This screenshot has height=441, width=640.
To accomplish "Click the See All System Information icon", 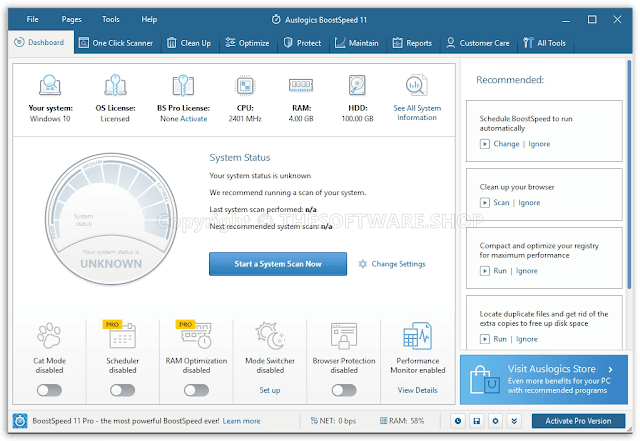I will pos(417,85).
